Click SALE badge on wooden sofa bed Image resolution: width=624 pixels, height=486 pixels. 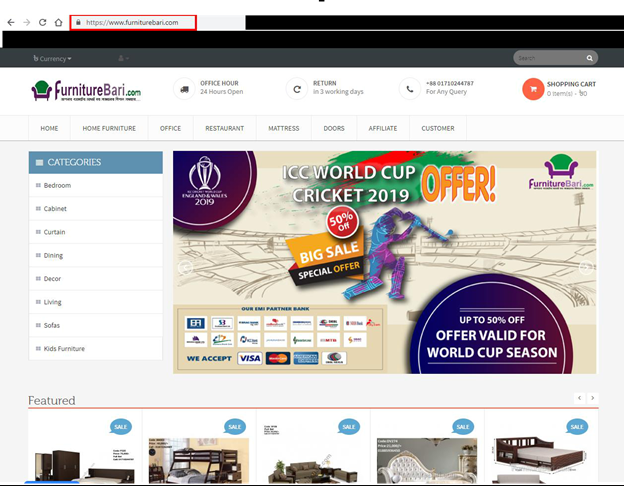click(577, 427)
